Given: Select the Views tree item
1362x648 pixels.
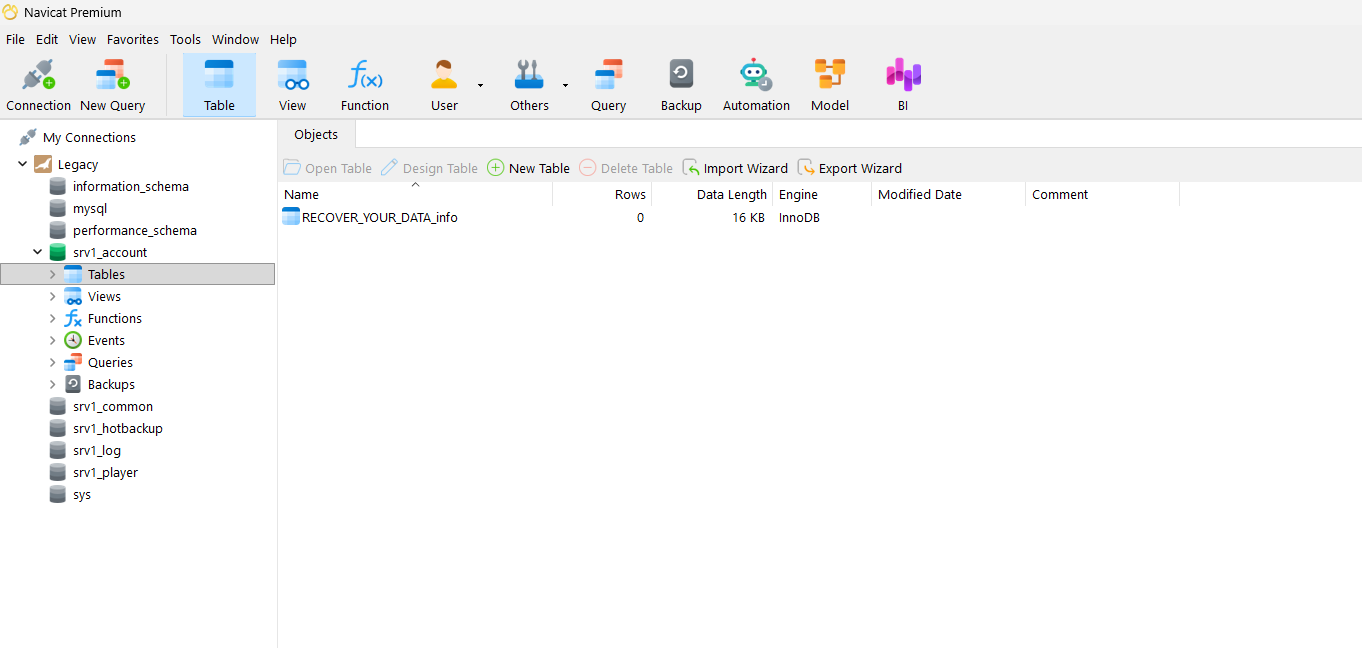Looking at the screenshot, I should pyautogui.click(x=104, y=296).
